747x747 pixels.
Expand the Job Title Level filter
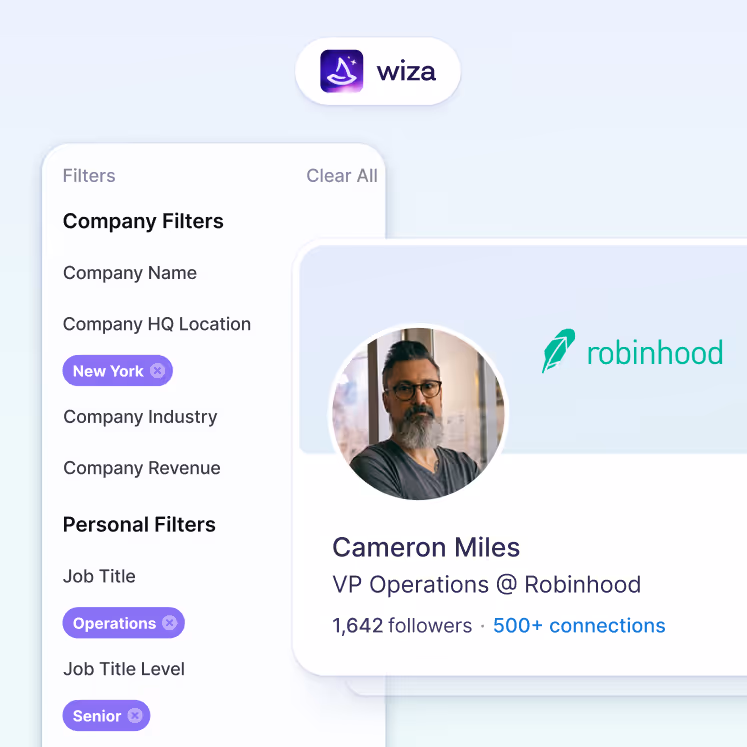point(124,669)
